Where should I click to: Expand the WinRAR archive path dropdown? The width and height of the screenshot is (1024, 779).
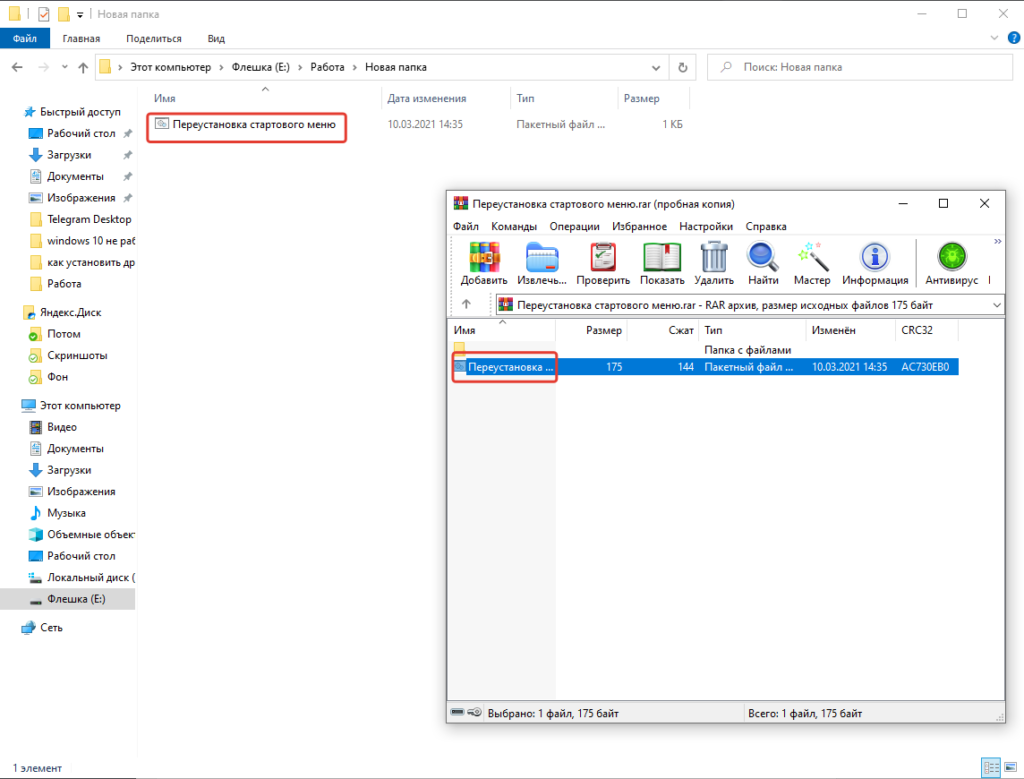pyautogui.click(x=995, y=305)
